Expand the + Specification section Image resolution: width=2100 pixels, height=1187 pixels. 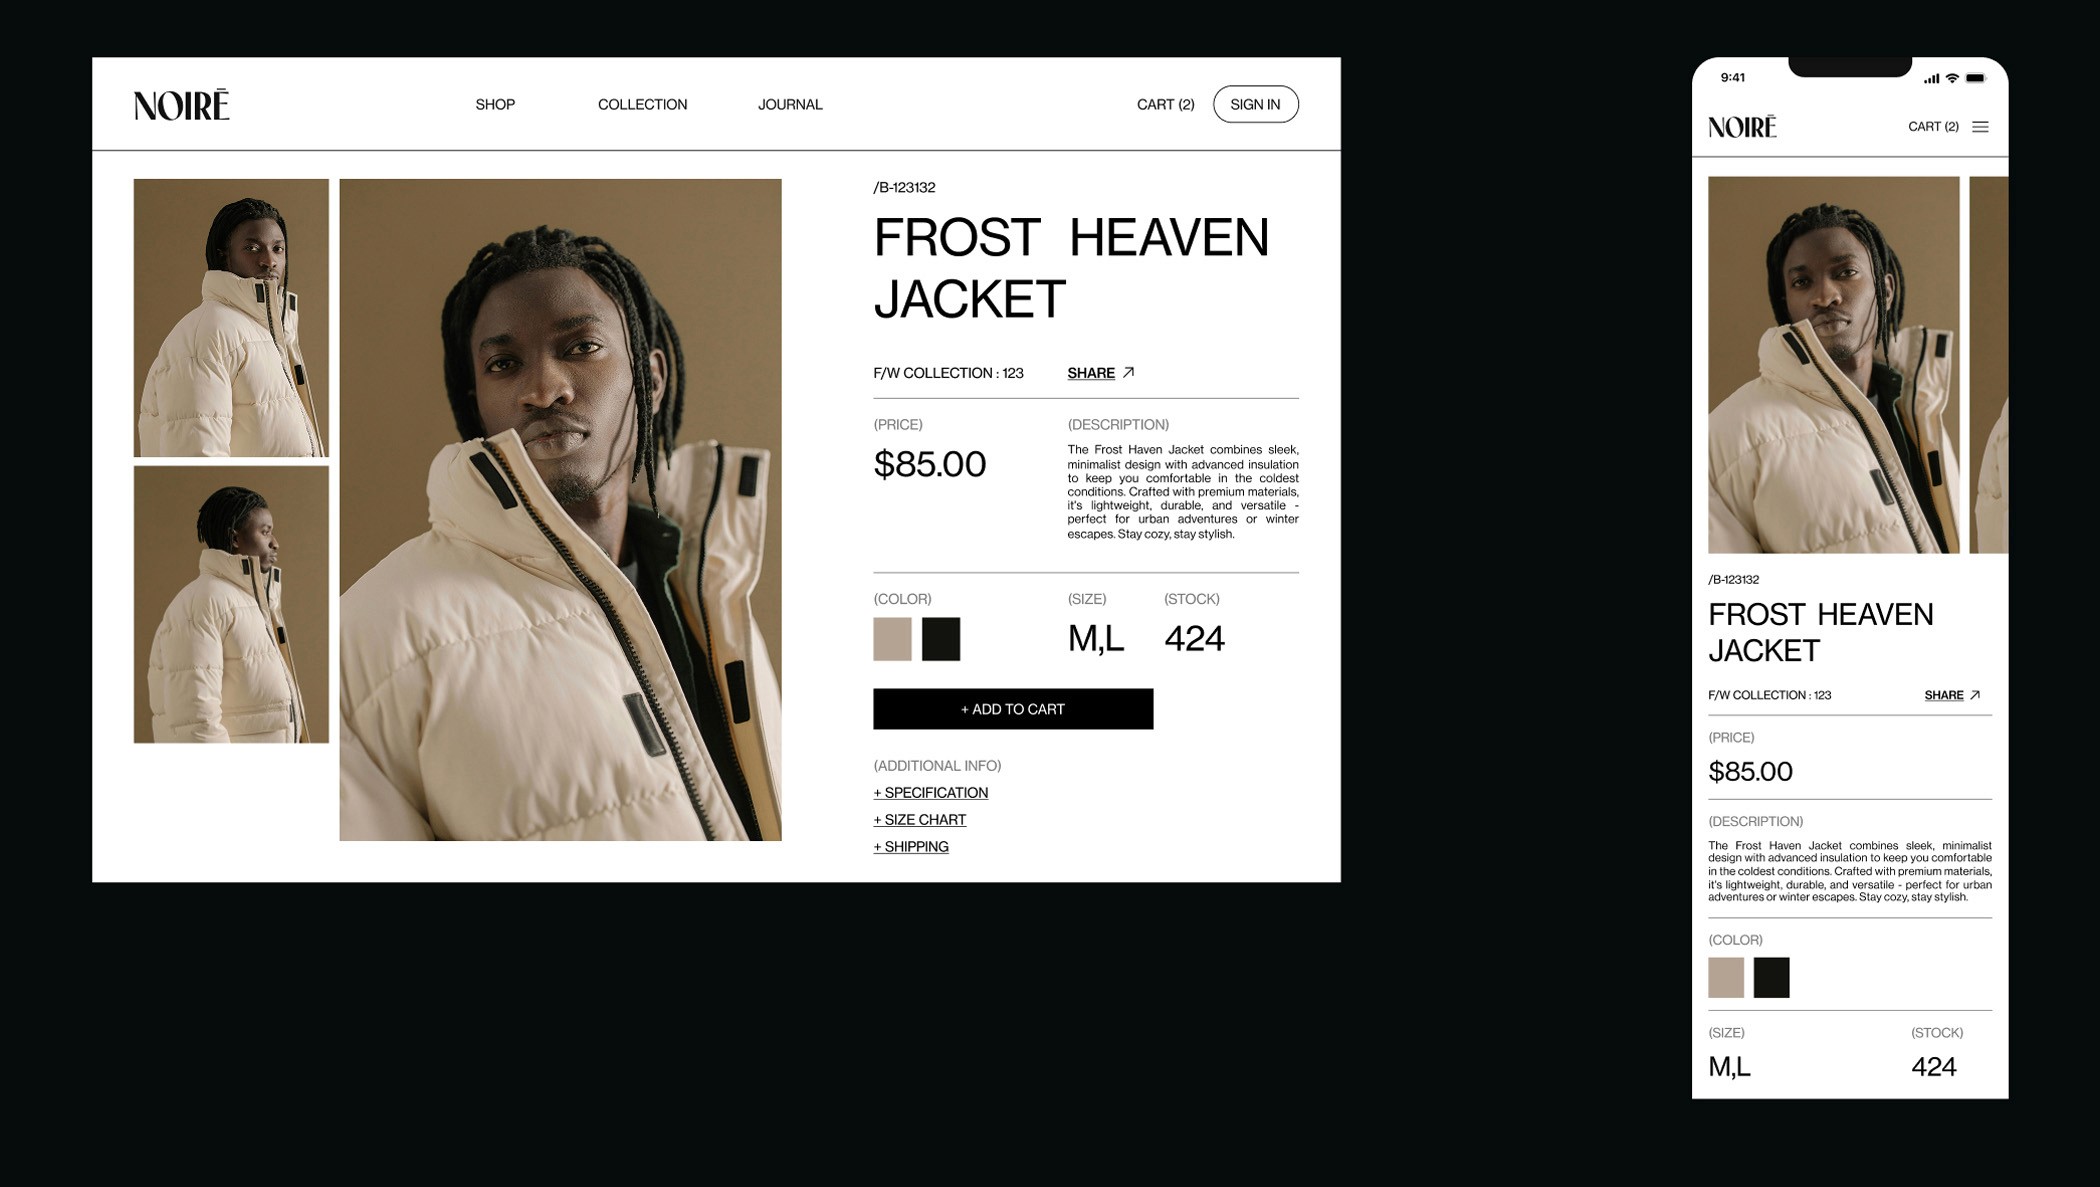click(x=930, y=793)
